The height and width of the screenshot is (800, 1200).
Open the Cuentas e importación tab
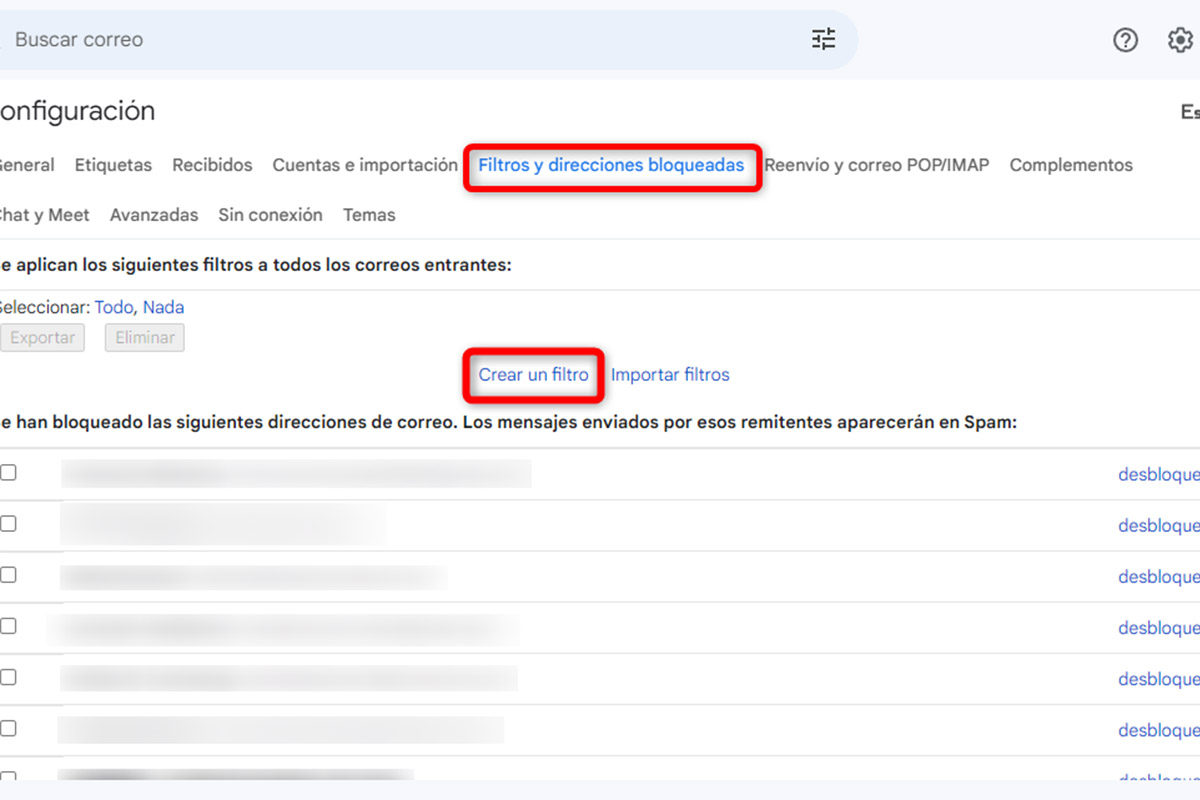coord(365,165)
